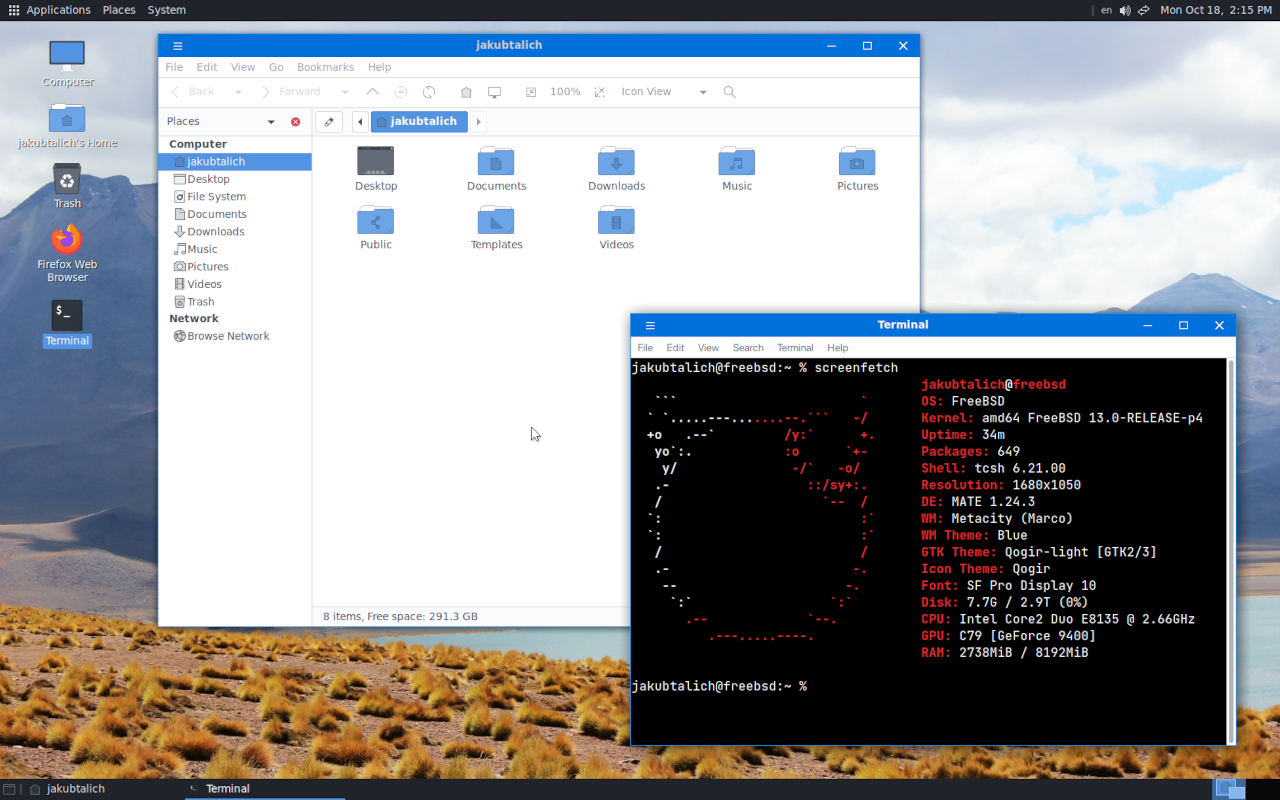The image size is (1280, 800).
Task: Open the Places sidebar selector dropdown
Action: (x=221, y=122)
